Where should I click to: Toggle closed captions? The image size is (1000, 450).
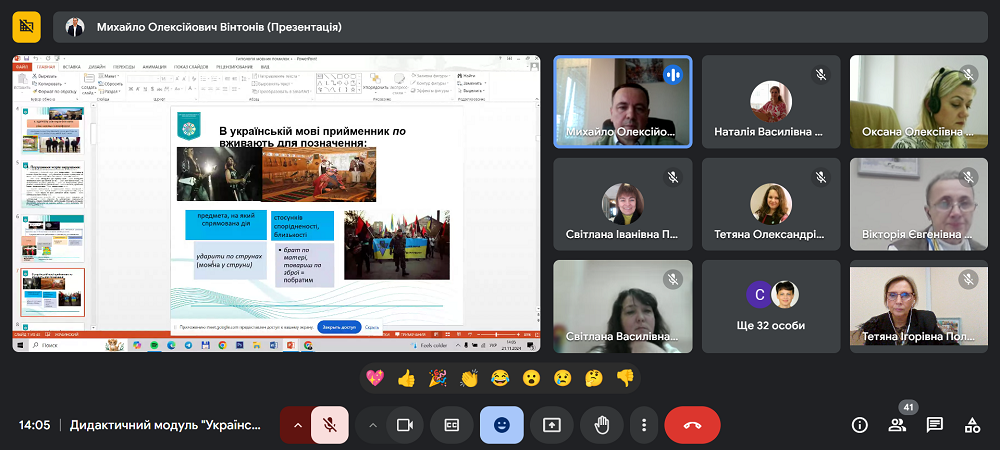(452, 425)
